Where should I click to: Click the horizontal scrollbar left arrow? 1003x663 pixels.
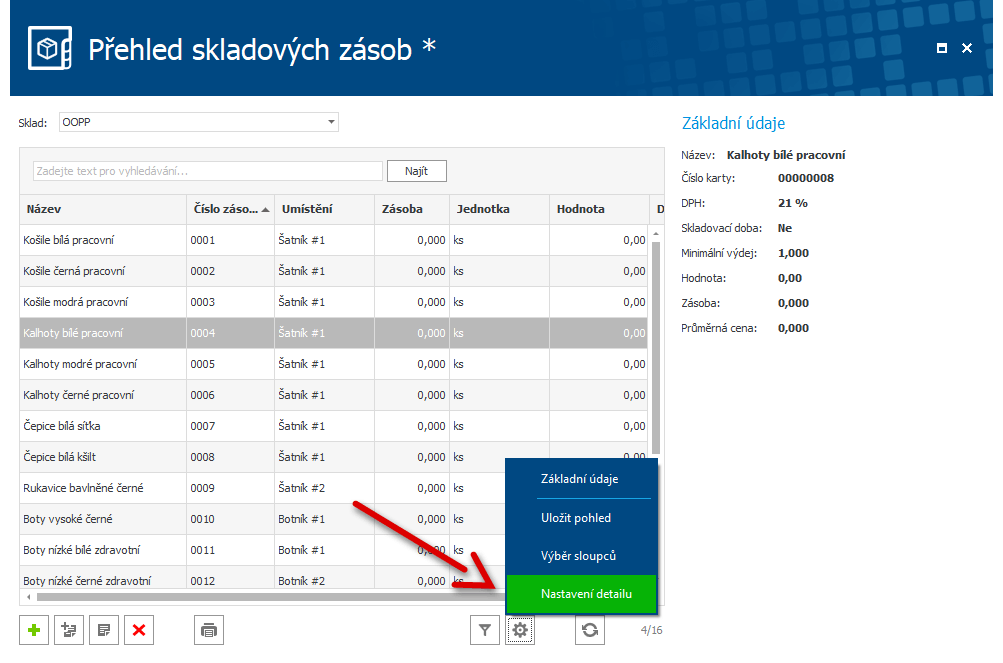28,597
